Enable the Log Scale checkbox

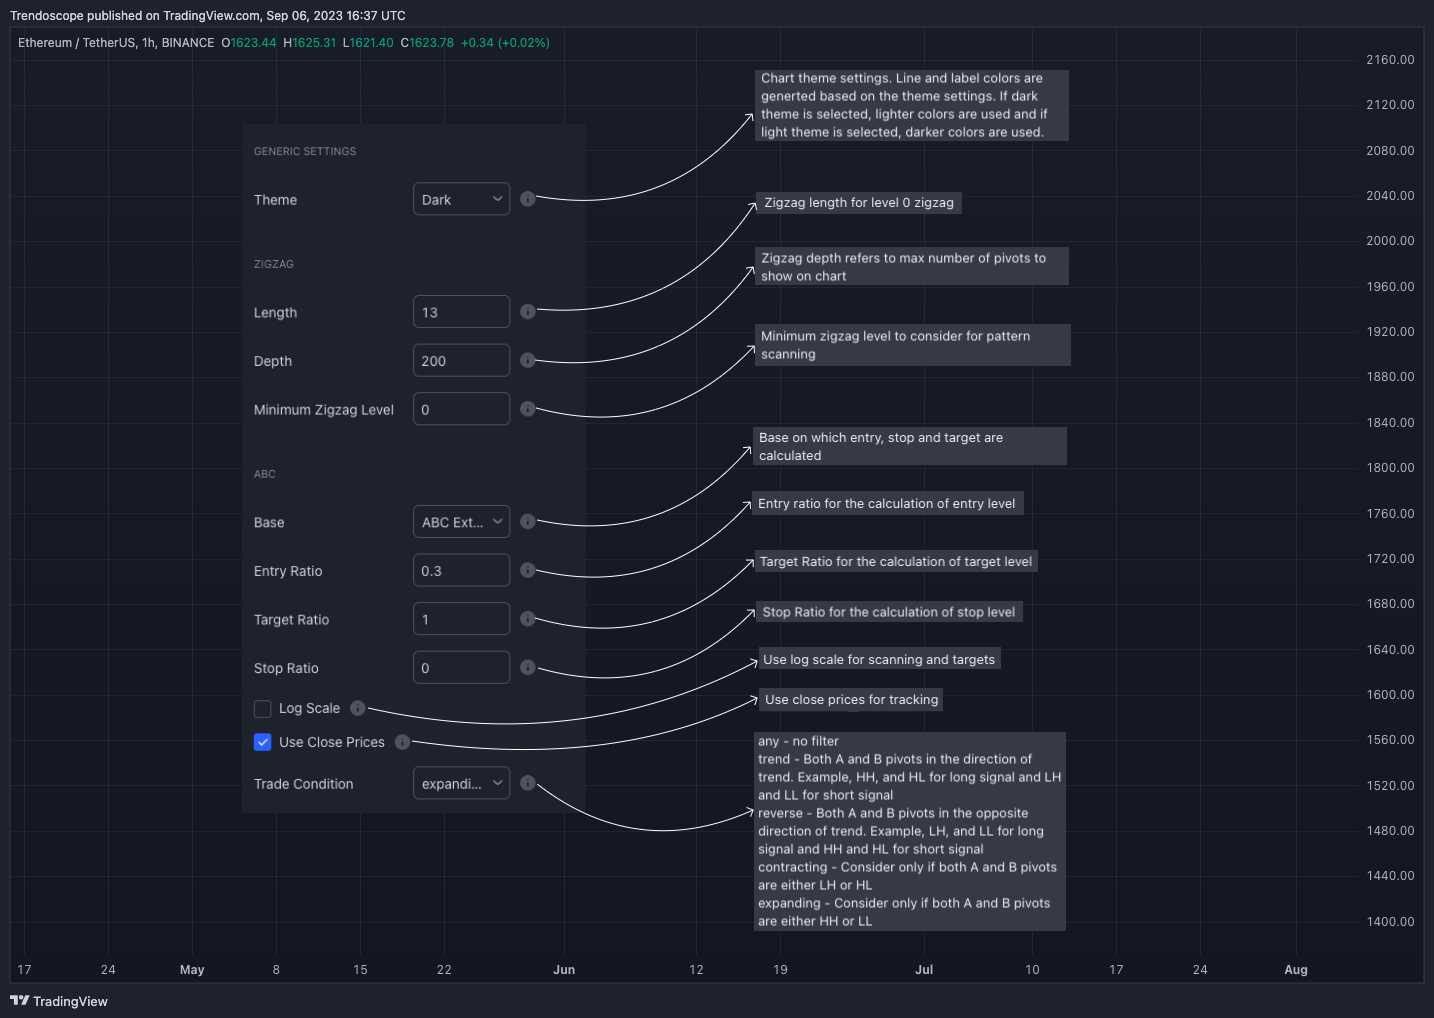point(263,709)
